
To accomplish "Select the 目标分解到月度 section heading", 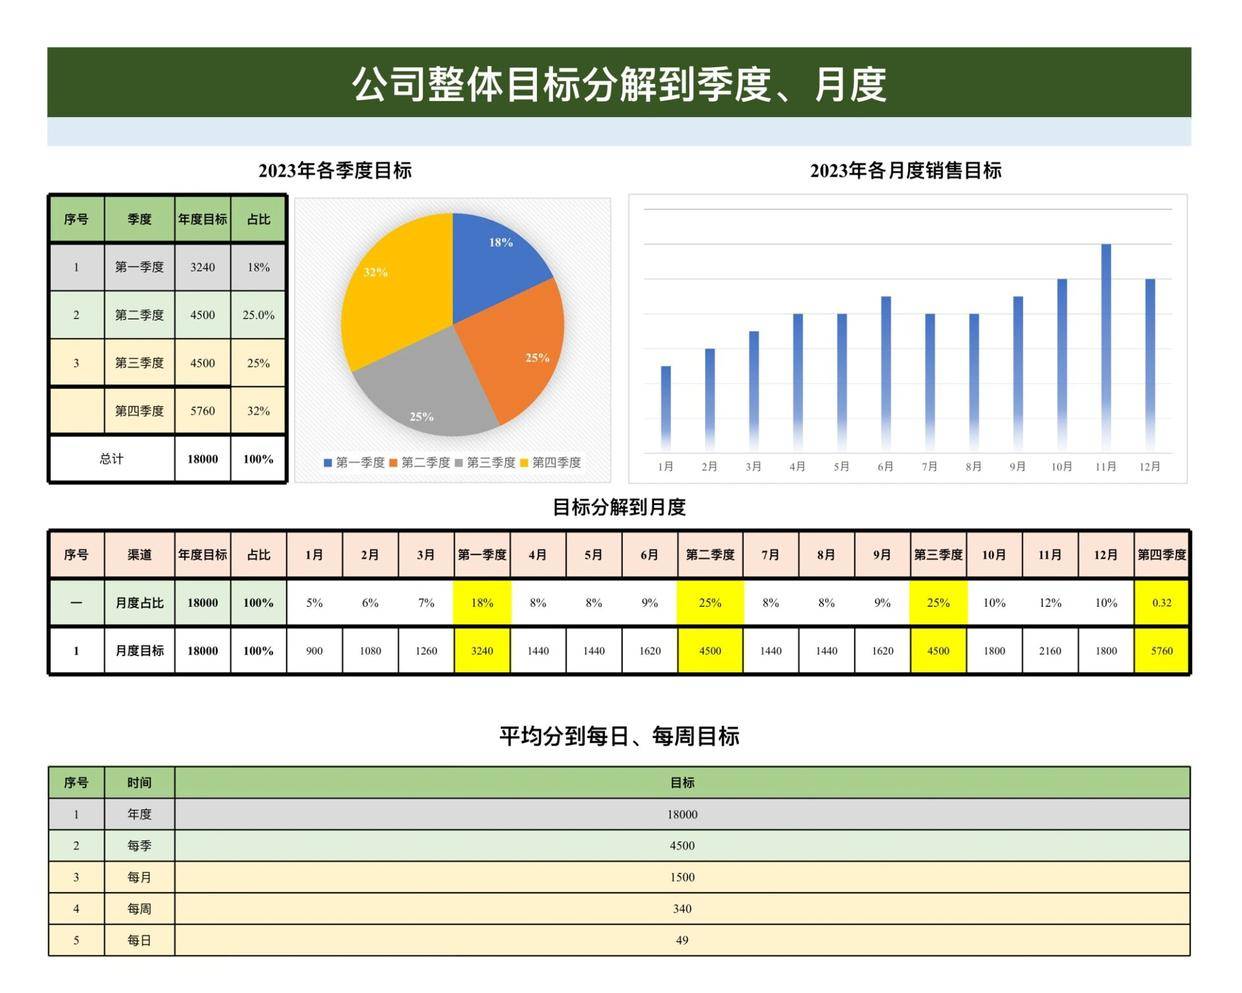I will click(619, 508).
